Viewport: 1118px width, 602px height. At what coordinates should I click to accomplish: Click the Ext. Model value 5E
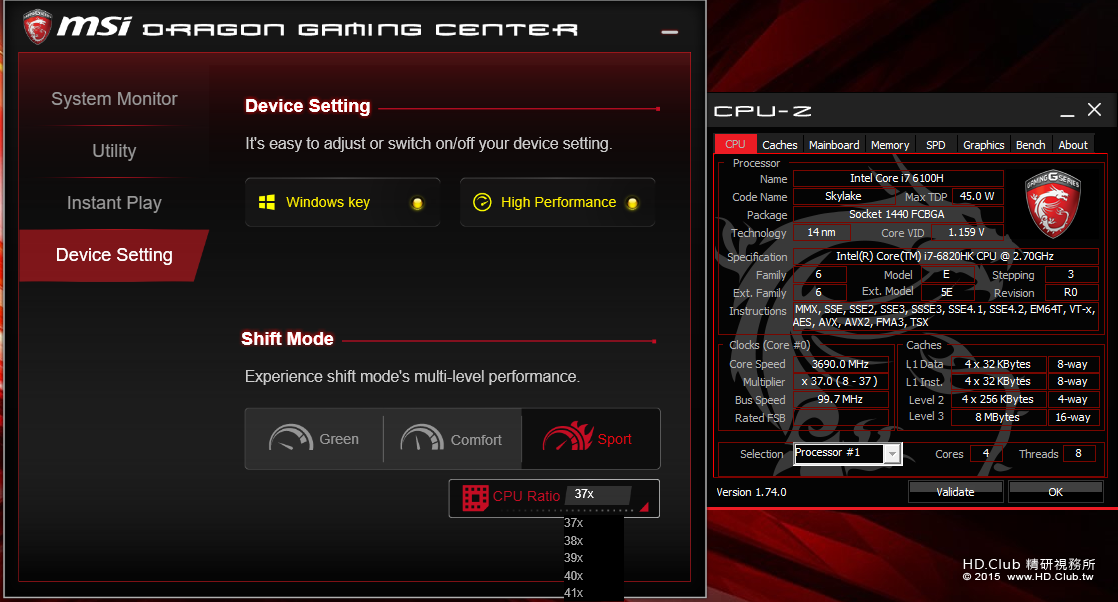point(947,292)
